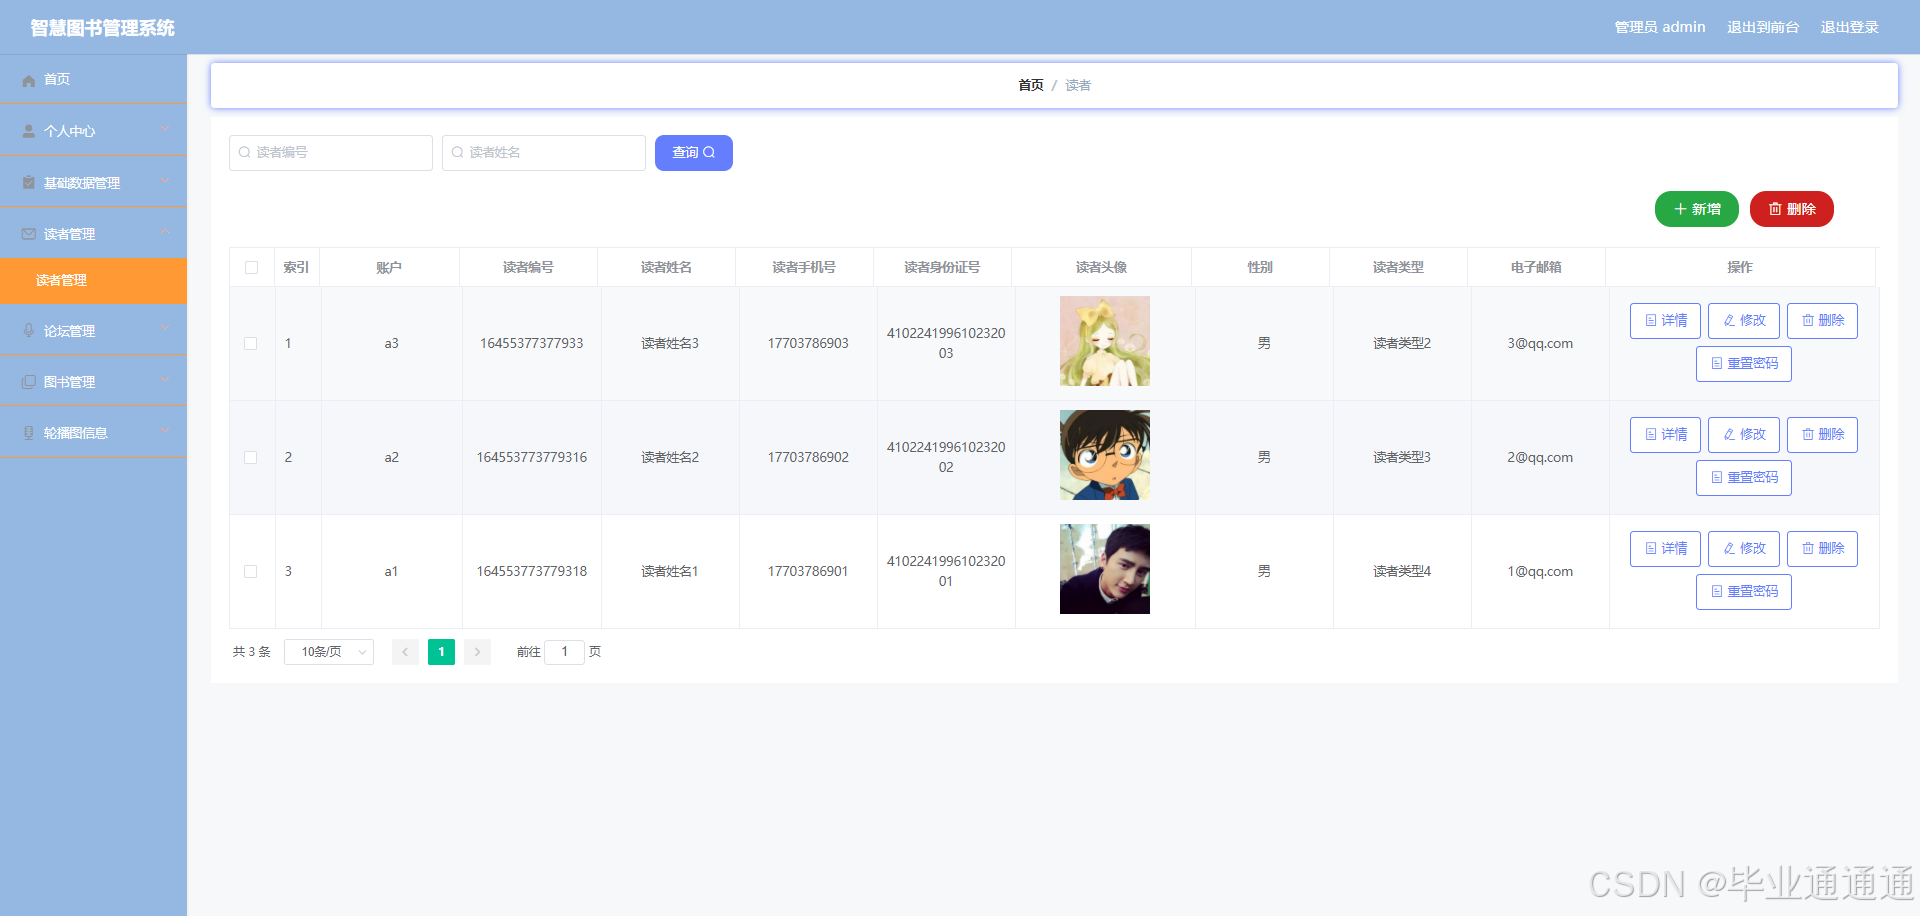
Task: Click the green 新增 button
Action: (1696, 209)
